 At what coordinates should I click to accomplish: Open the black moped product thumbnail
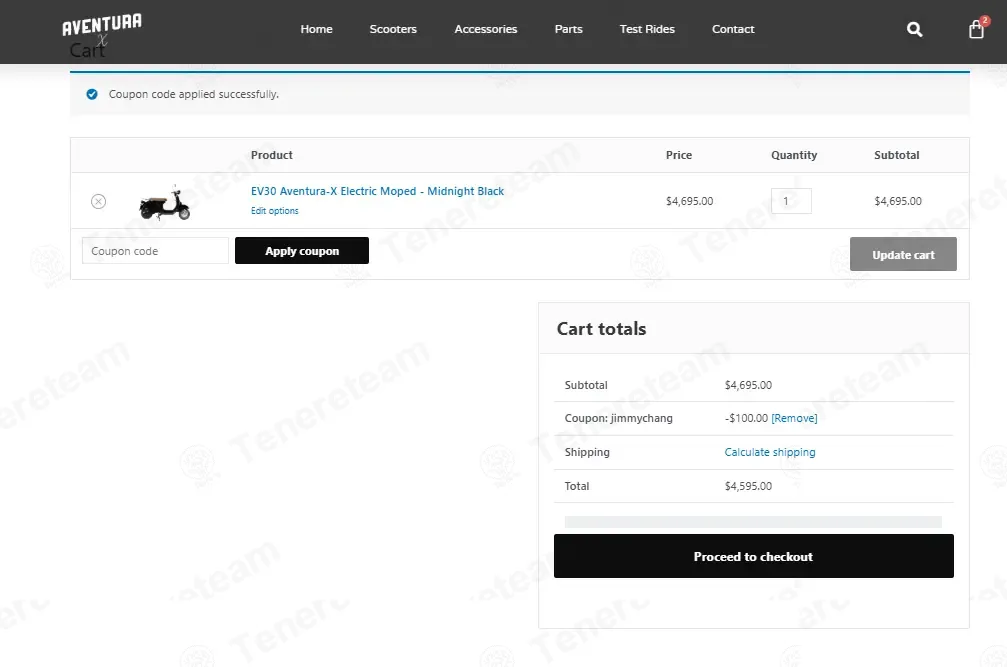tap(165, 203)
